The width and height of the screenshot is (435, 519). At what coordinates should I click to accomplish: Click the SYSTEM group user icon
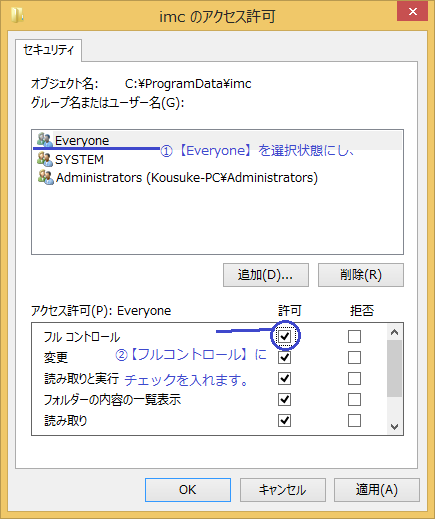pyautogui.click(x=45, y=159)
